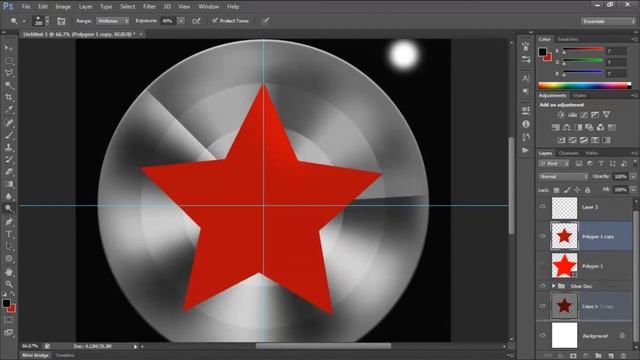Select the History Brush tool
The image size is (640, 360).
click(x=9, y=160)
